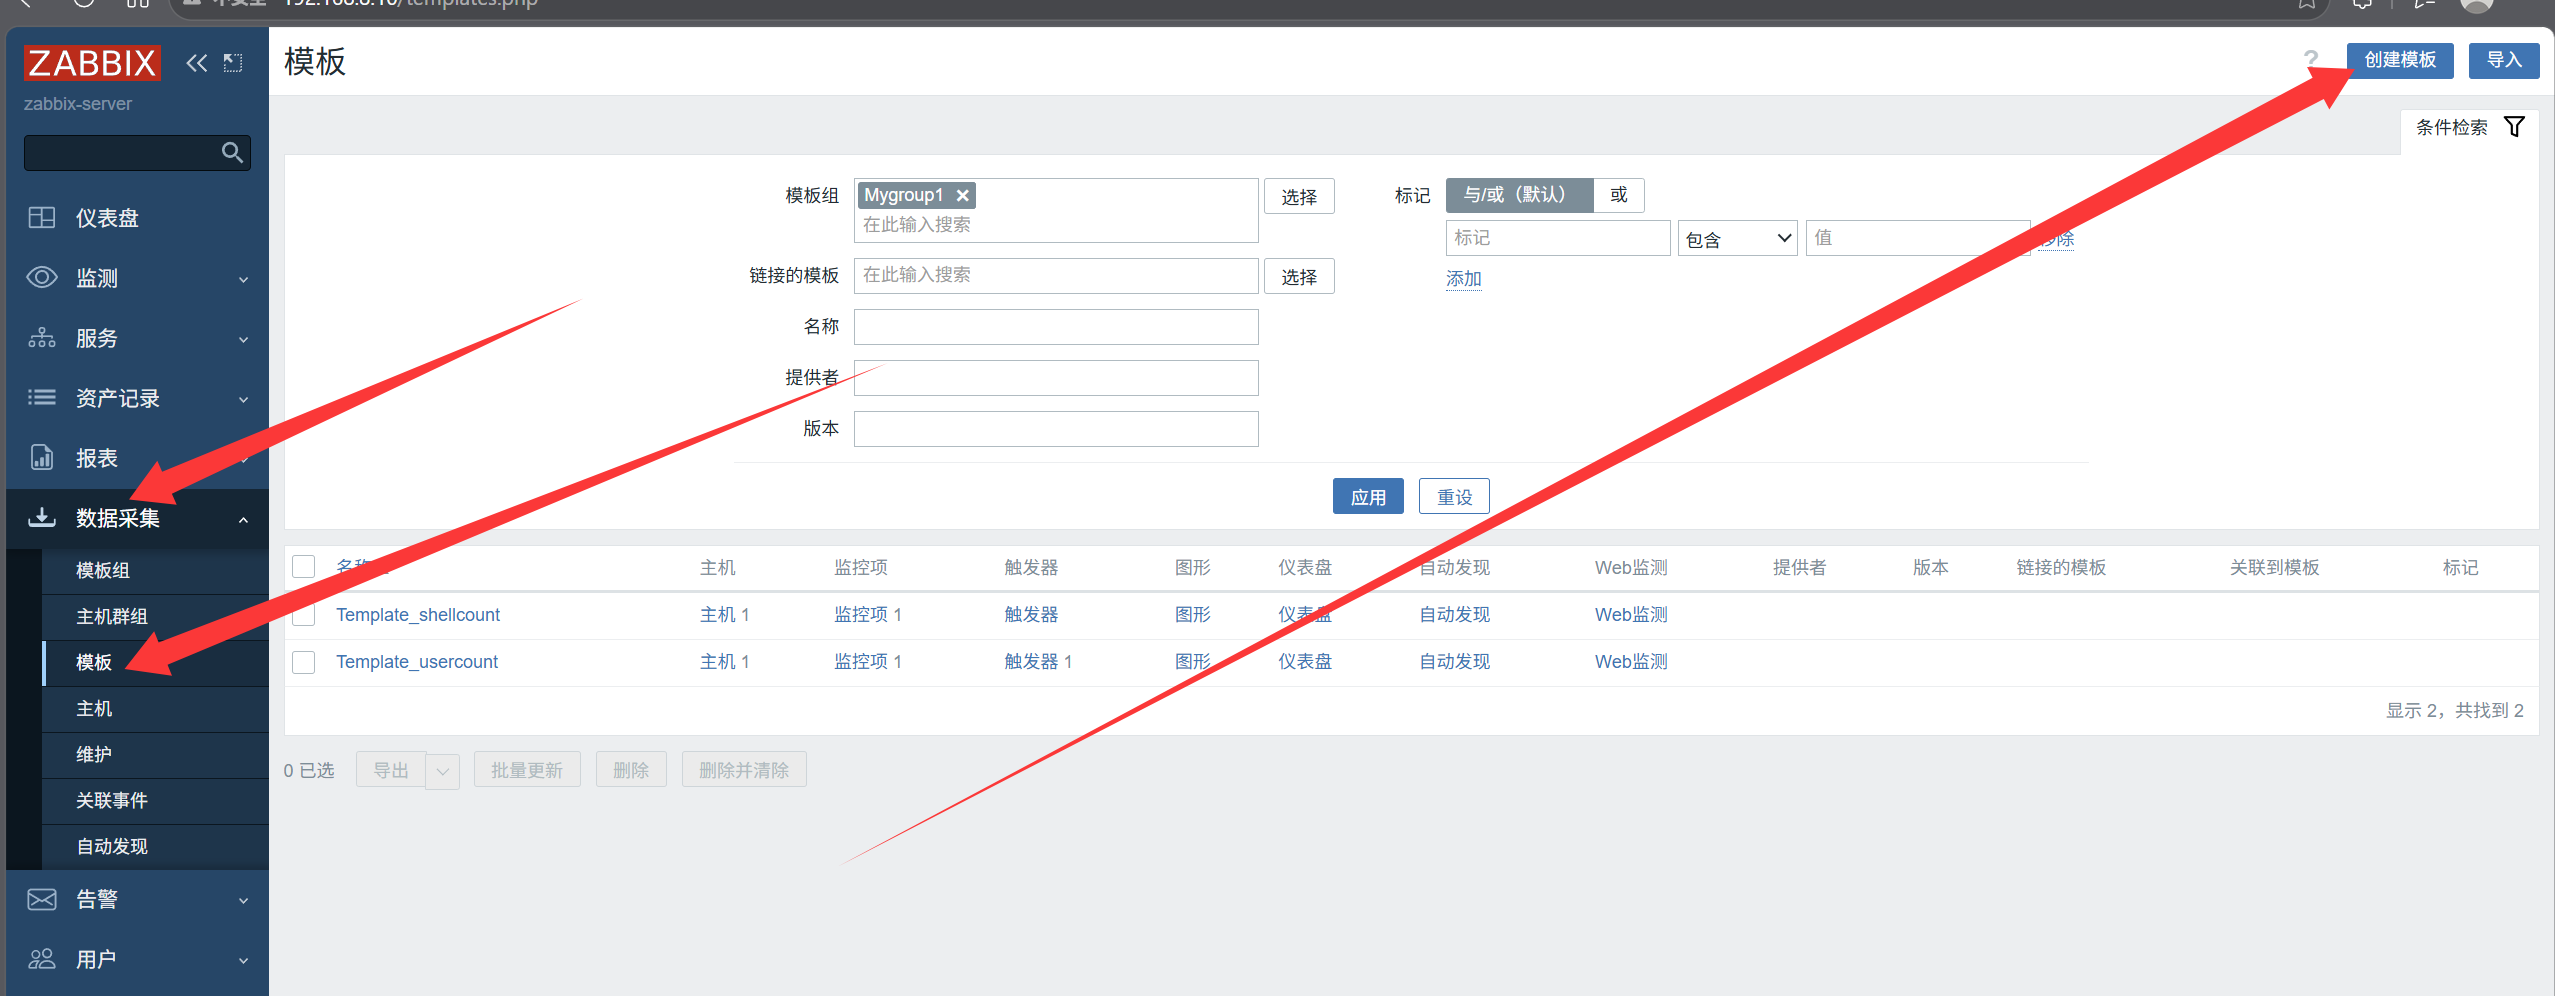Open the help question mark icon
This screenshot has width=2555, height=996.
pyautogui.click(x=2311, y=60)
